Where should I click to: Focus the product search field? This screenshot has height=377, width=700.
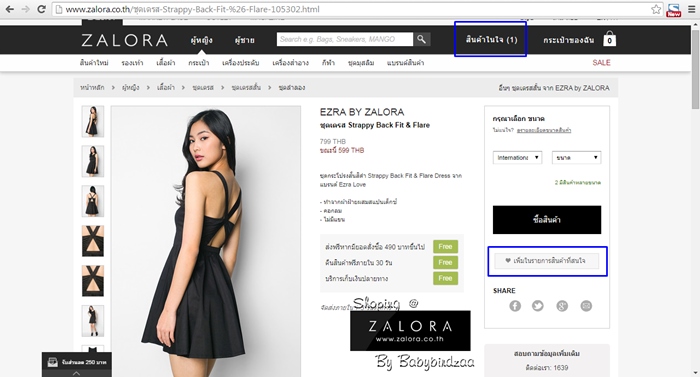pos(345,39)
